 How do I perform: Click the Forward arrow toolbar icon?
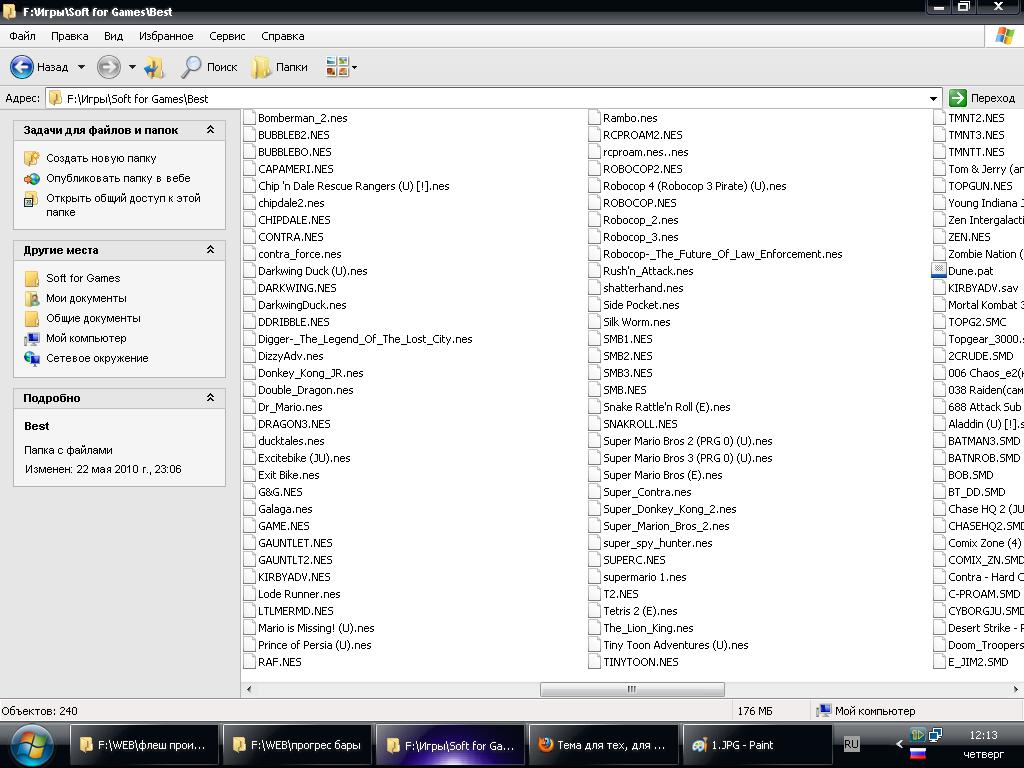[x=108, y=67]
